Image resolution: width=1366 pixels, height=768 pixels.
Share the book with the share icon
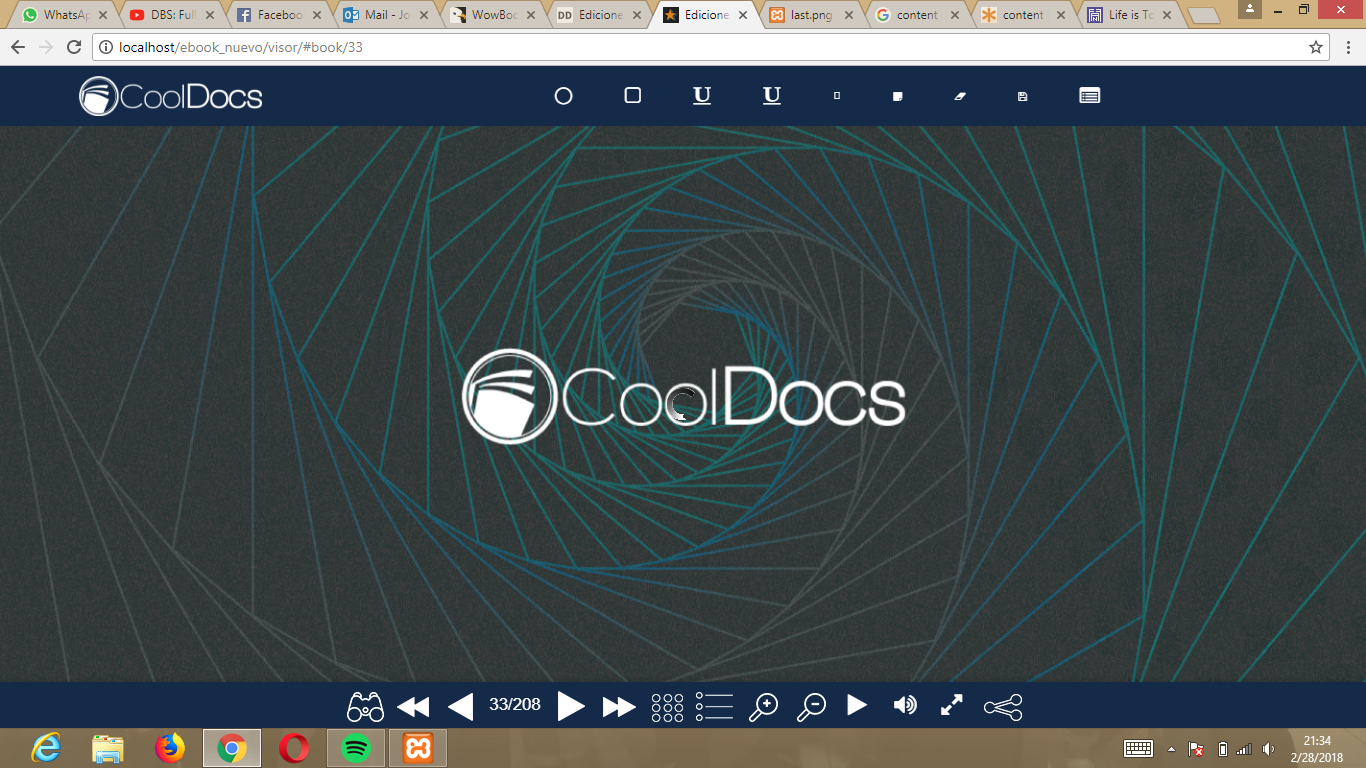1003,707
